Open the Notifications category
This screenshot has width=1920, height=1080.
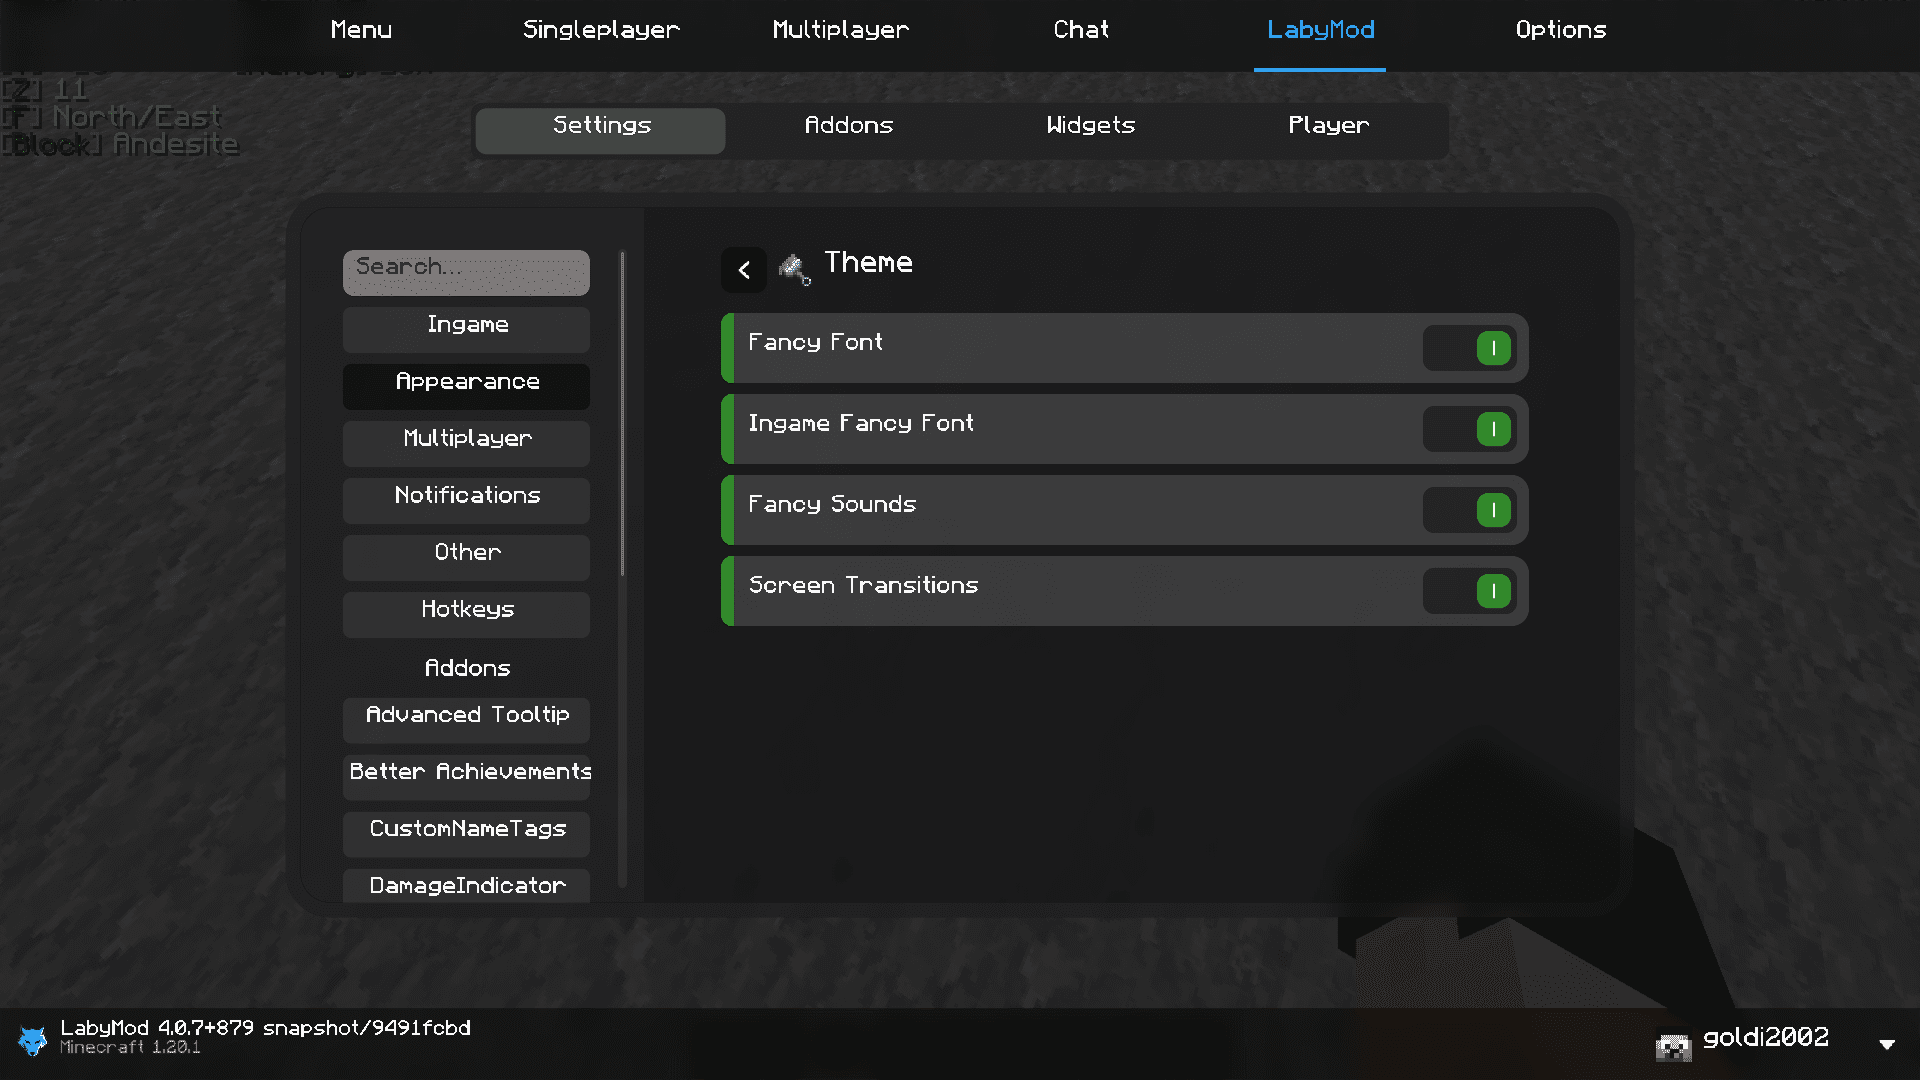click(466, 500)
